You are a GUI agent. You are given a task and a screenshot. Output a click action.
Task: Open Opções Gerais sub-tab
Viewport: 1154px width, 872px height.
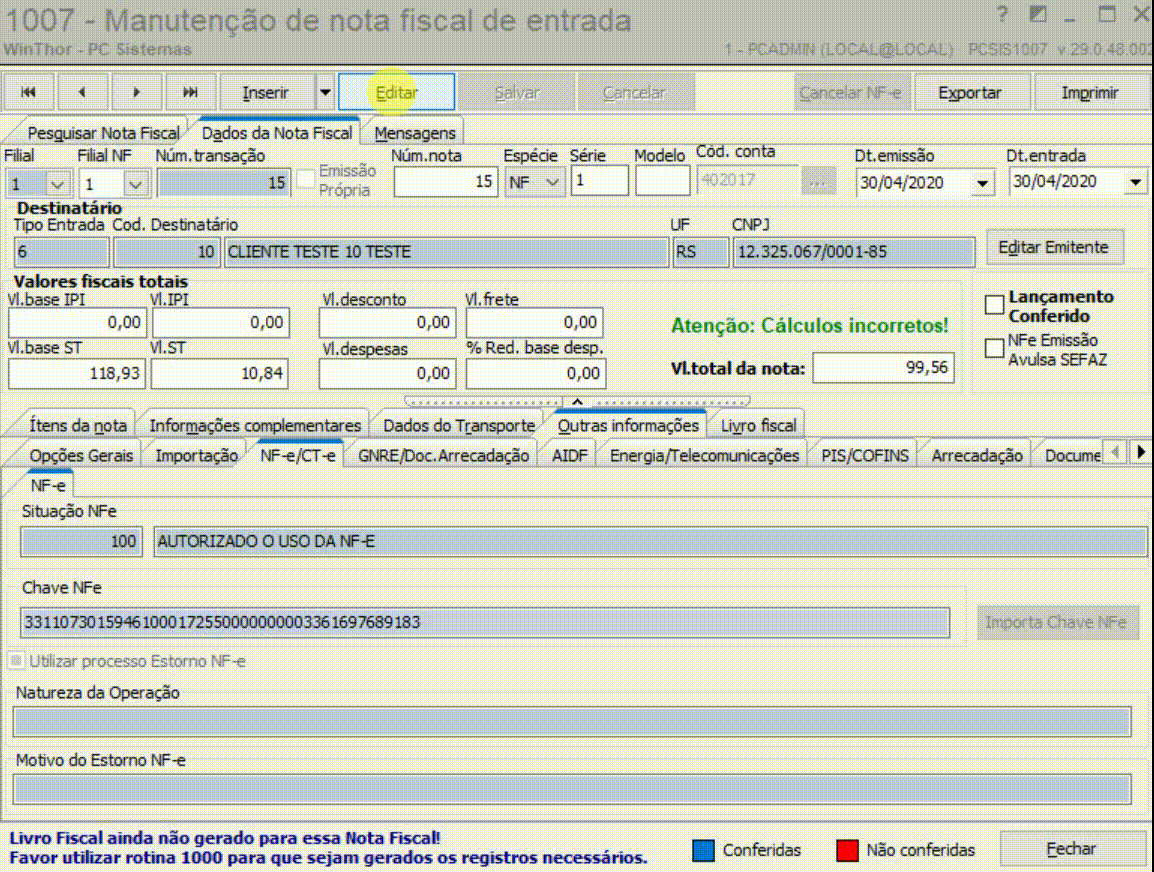(x=81, y=456)
